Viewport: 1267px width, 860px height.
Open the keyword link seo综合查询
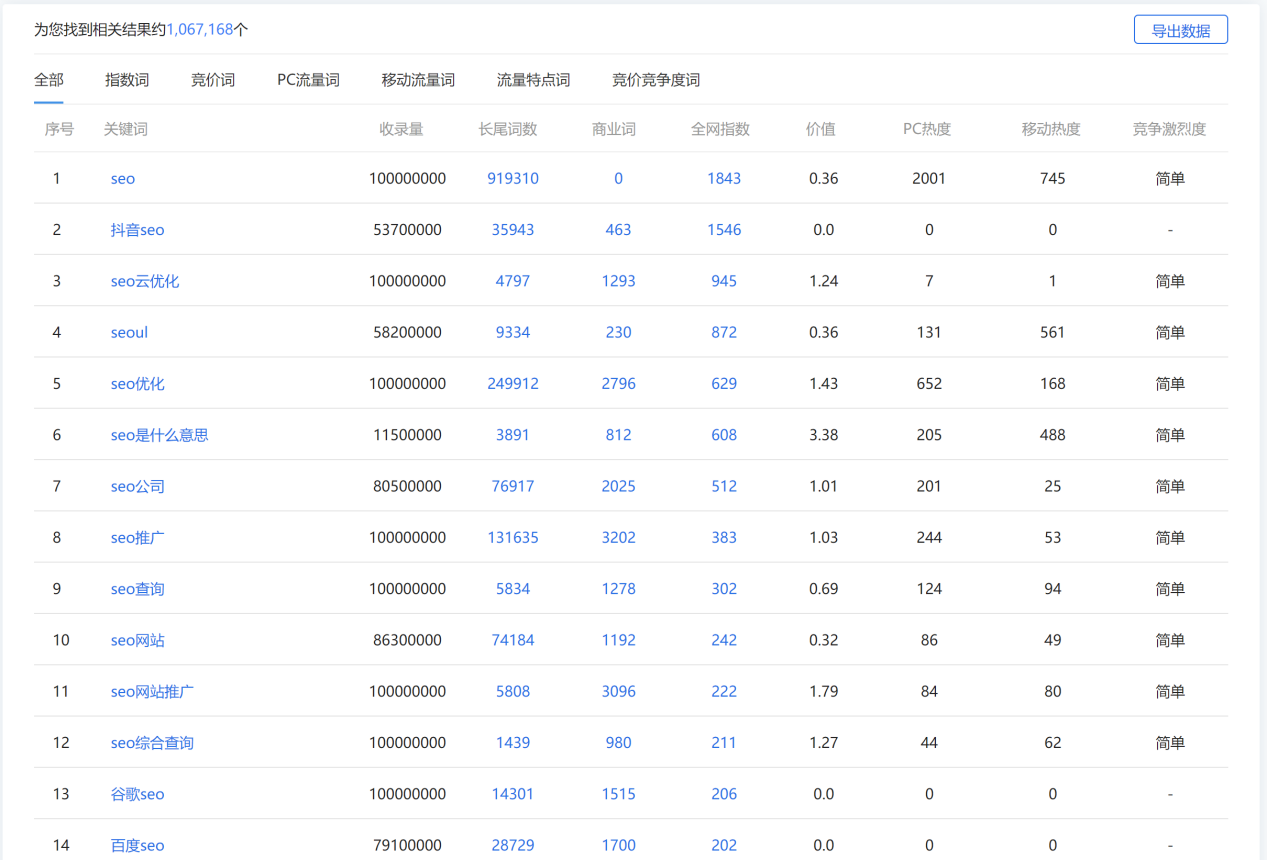pos(152,743)
